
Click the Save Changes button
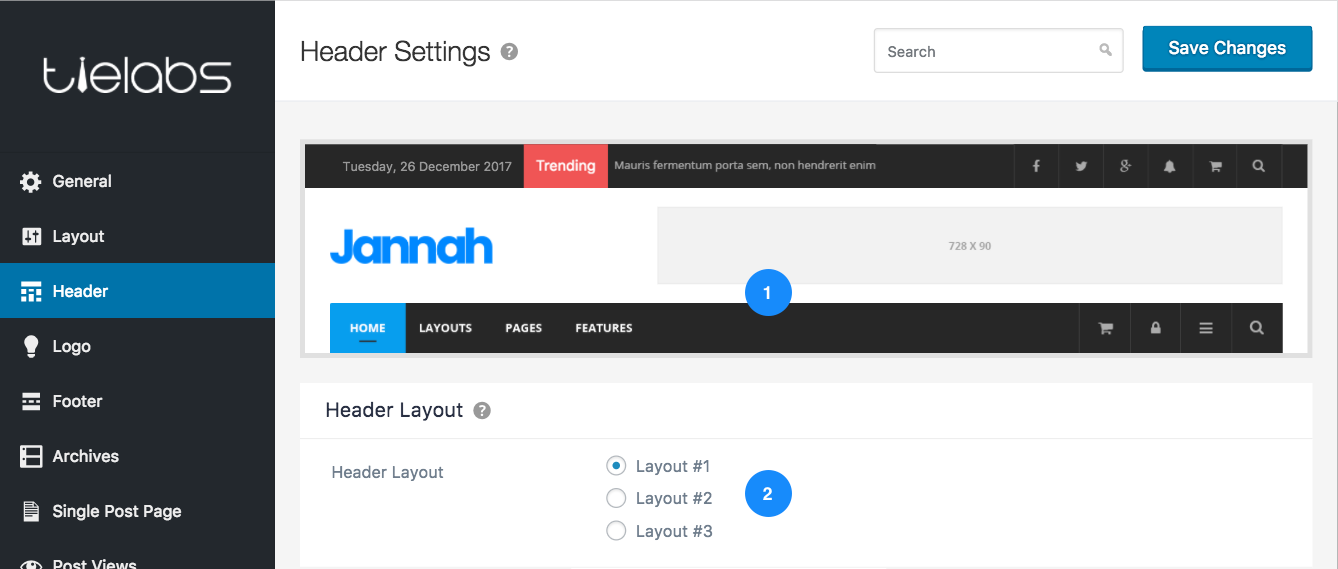[1227, 48]
